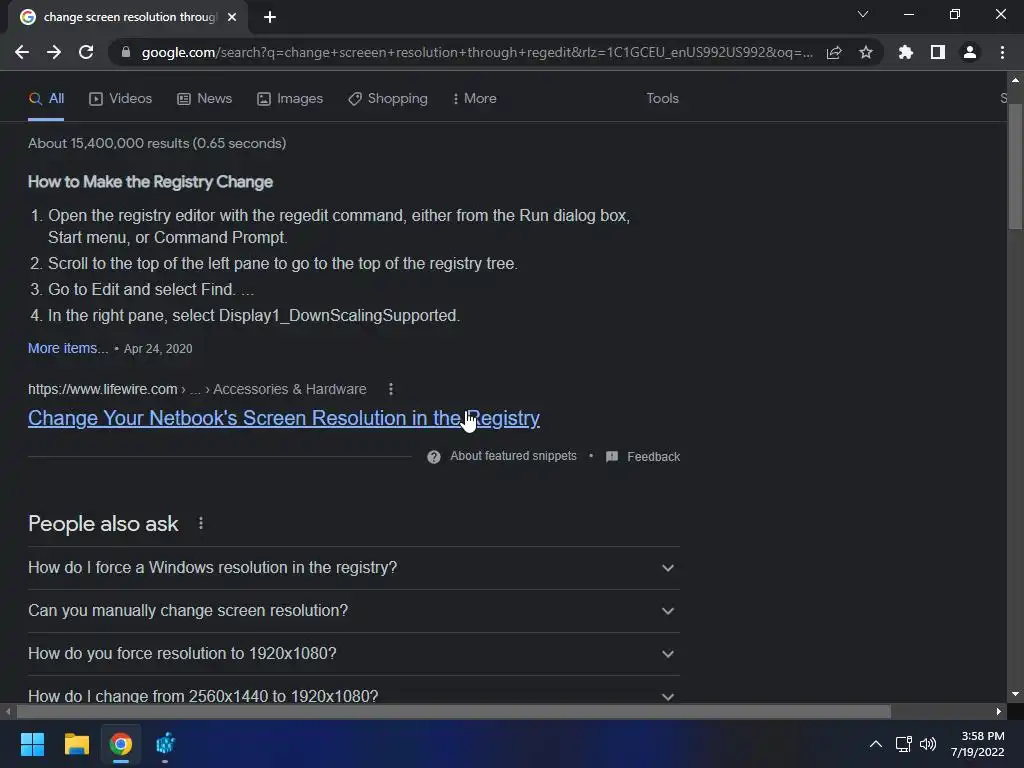This screenshot has height=768, width=1024.
Task: Click the horizontal scrollbar left arrow
Action: tap(7, 711)
